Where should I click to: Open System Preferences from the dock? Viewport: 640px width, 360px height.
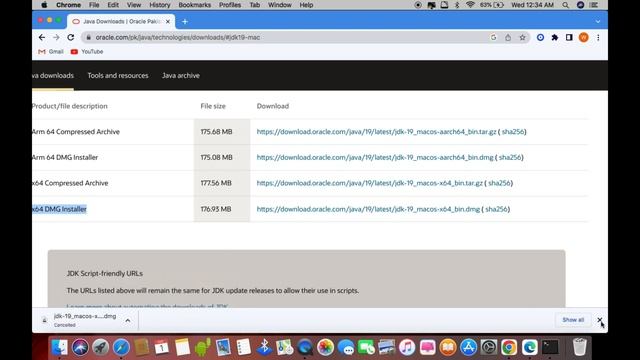tap(489, 347)
